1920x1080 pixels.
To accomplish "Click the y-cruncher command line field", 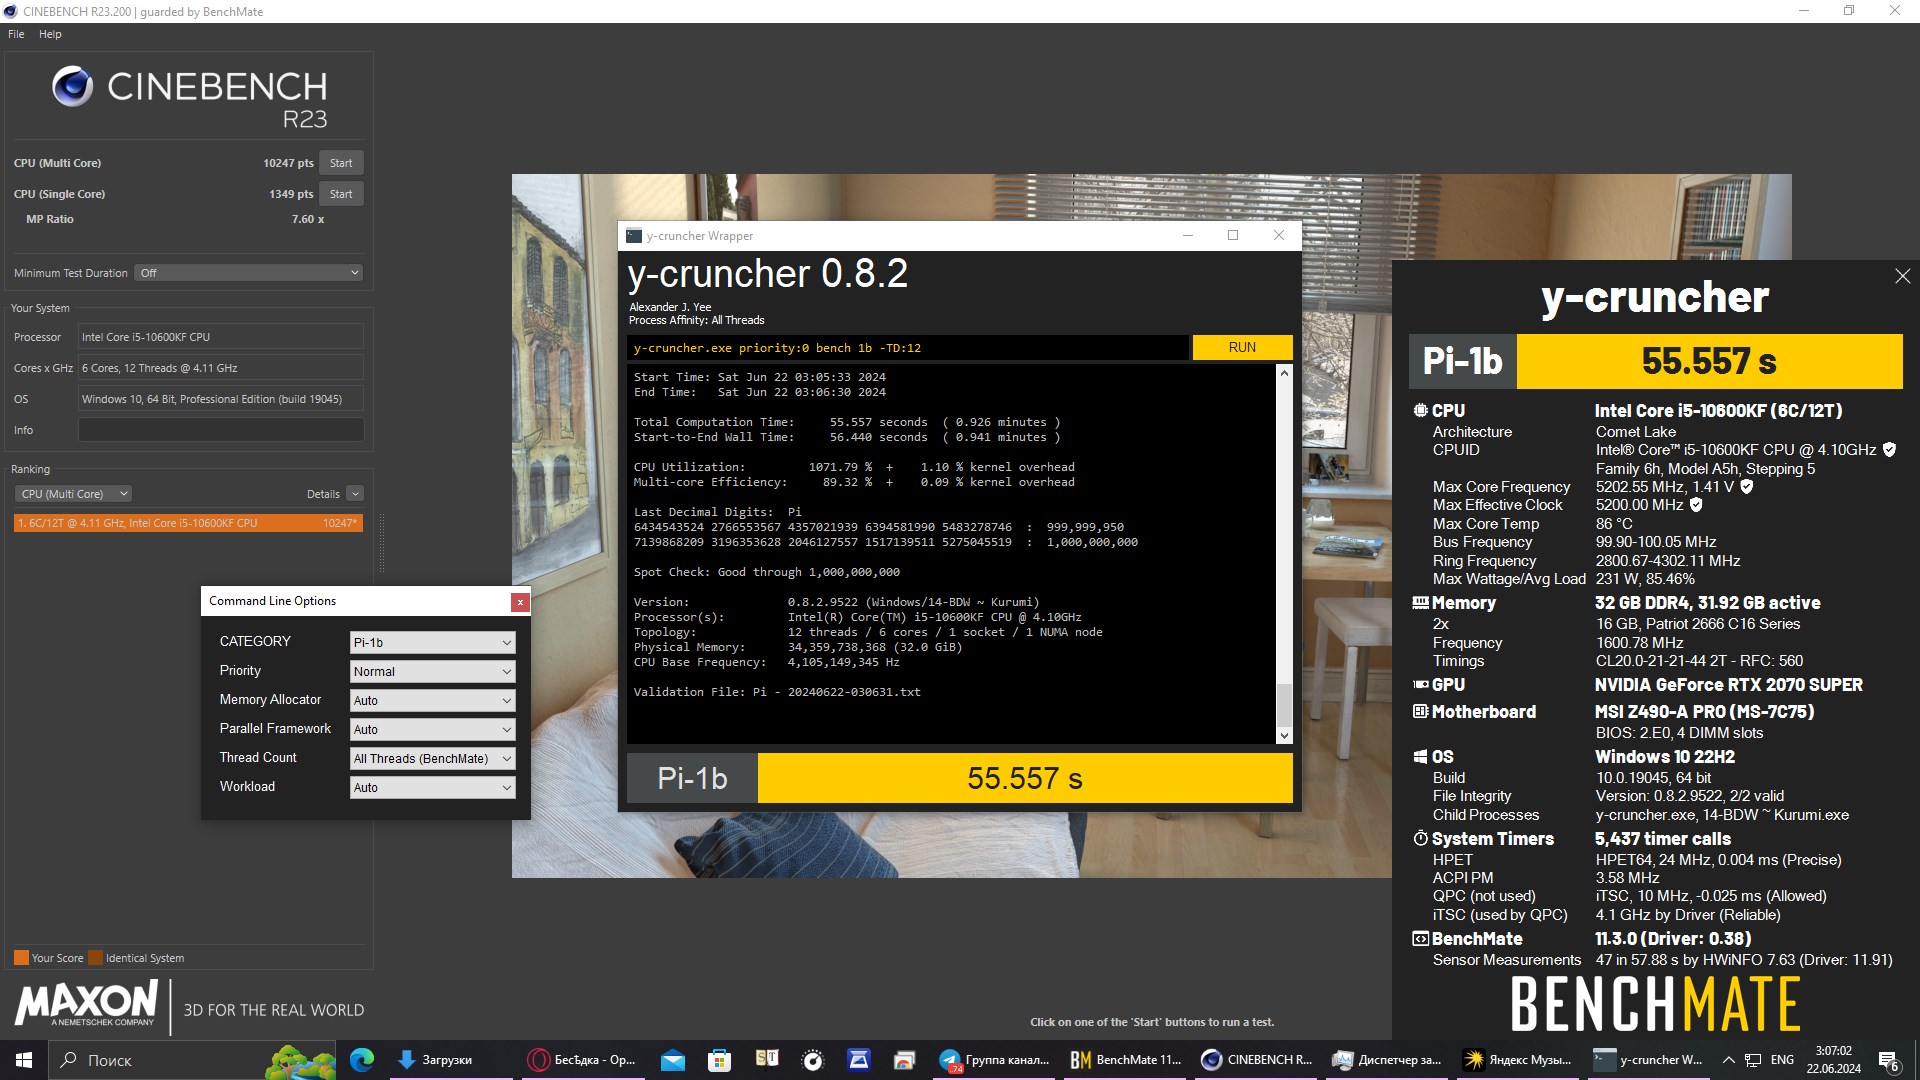I will 908,347.
